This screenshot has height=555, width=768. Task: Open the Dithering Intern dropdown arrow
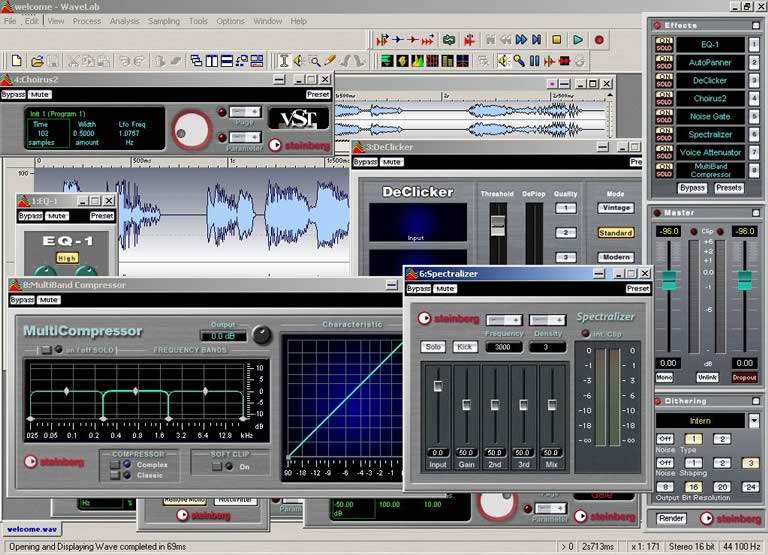[x=754, y=420]
